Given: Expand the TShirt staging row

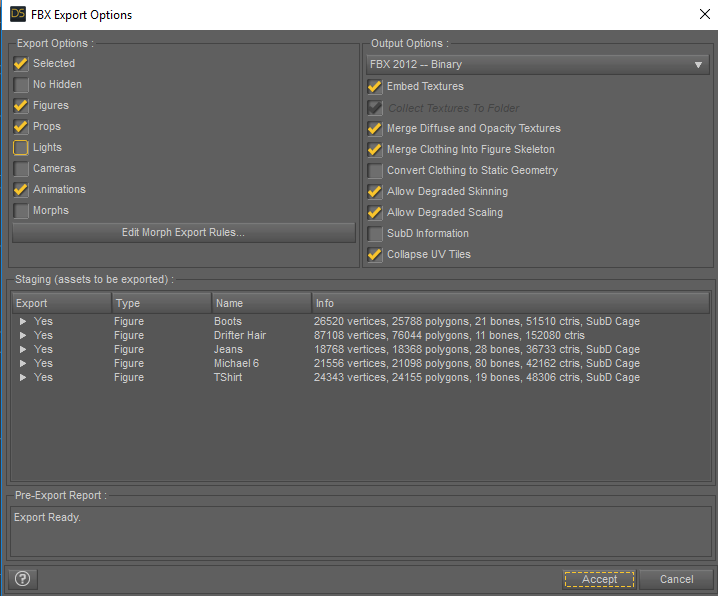Looking at the screenshot, I should (22, 377).
